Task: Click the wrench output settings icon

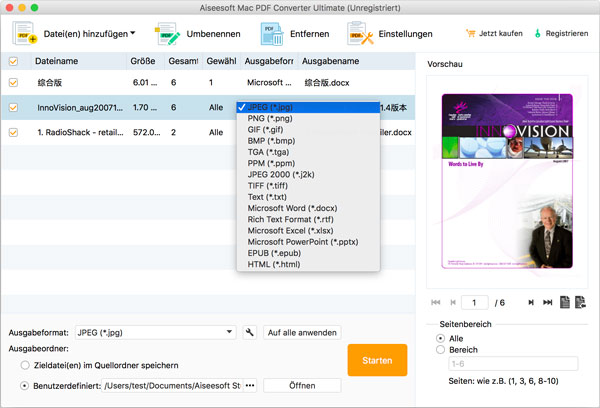Action: point(249,332)
